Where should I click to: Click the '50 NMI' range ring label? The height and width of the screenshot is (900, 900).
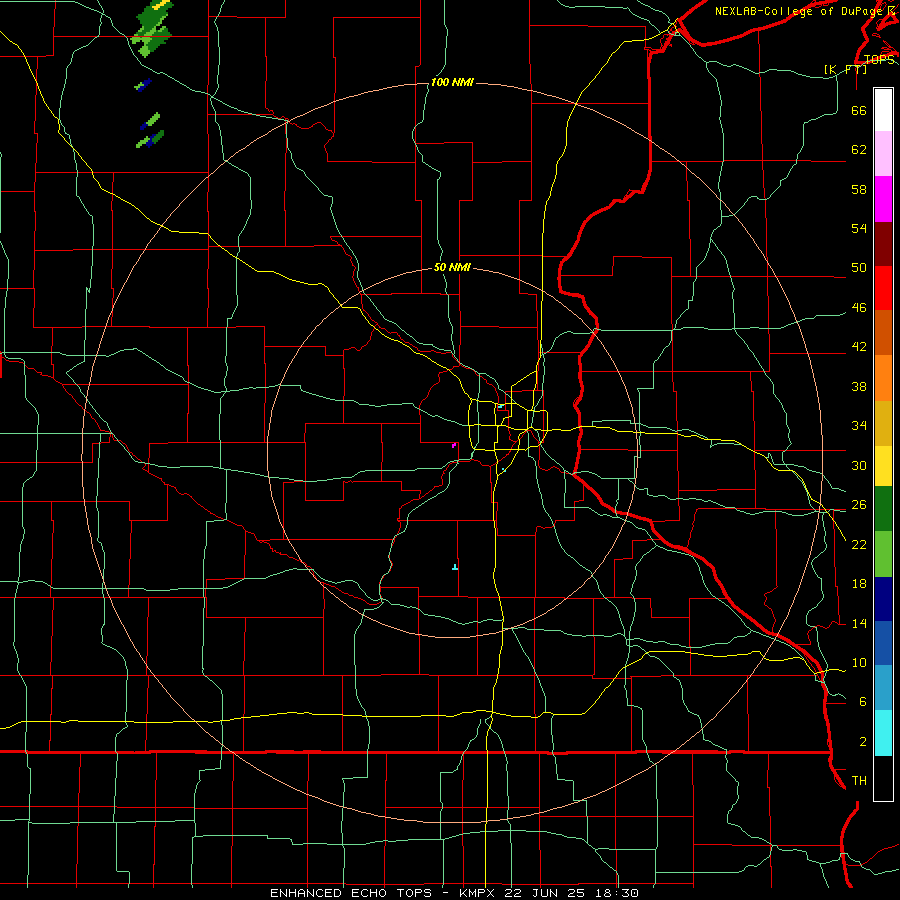coord(452,267)
